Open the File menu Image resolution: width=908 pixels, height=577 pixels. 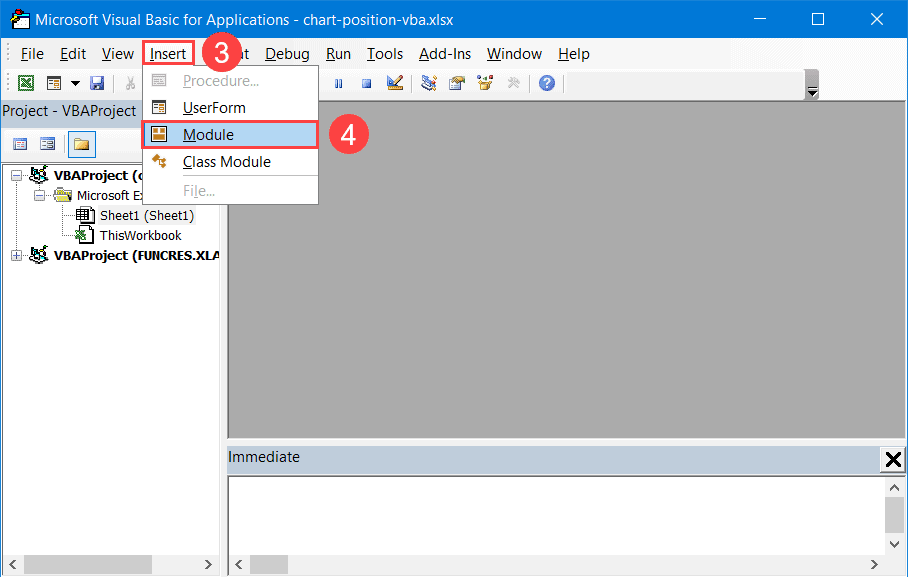click(32, 54)
